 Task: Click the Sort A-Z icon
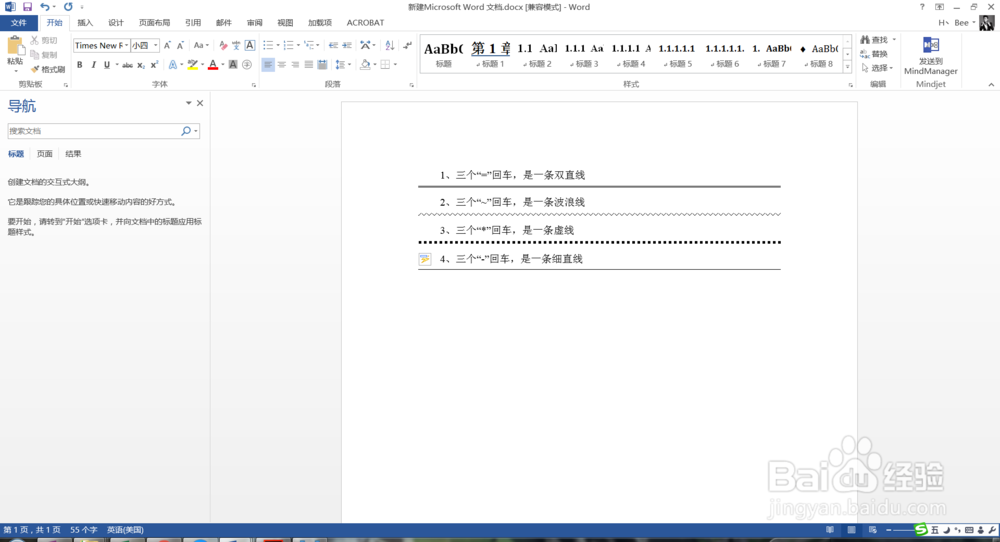click(390, 45)
